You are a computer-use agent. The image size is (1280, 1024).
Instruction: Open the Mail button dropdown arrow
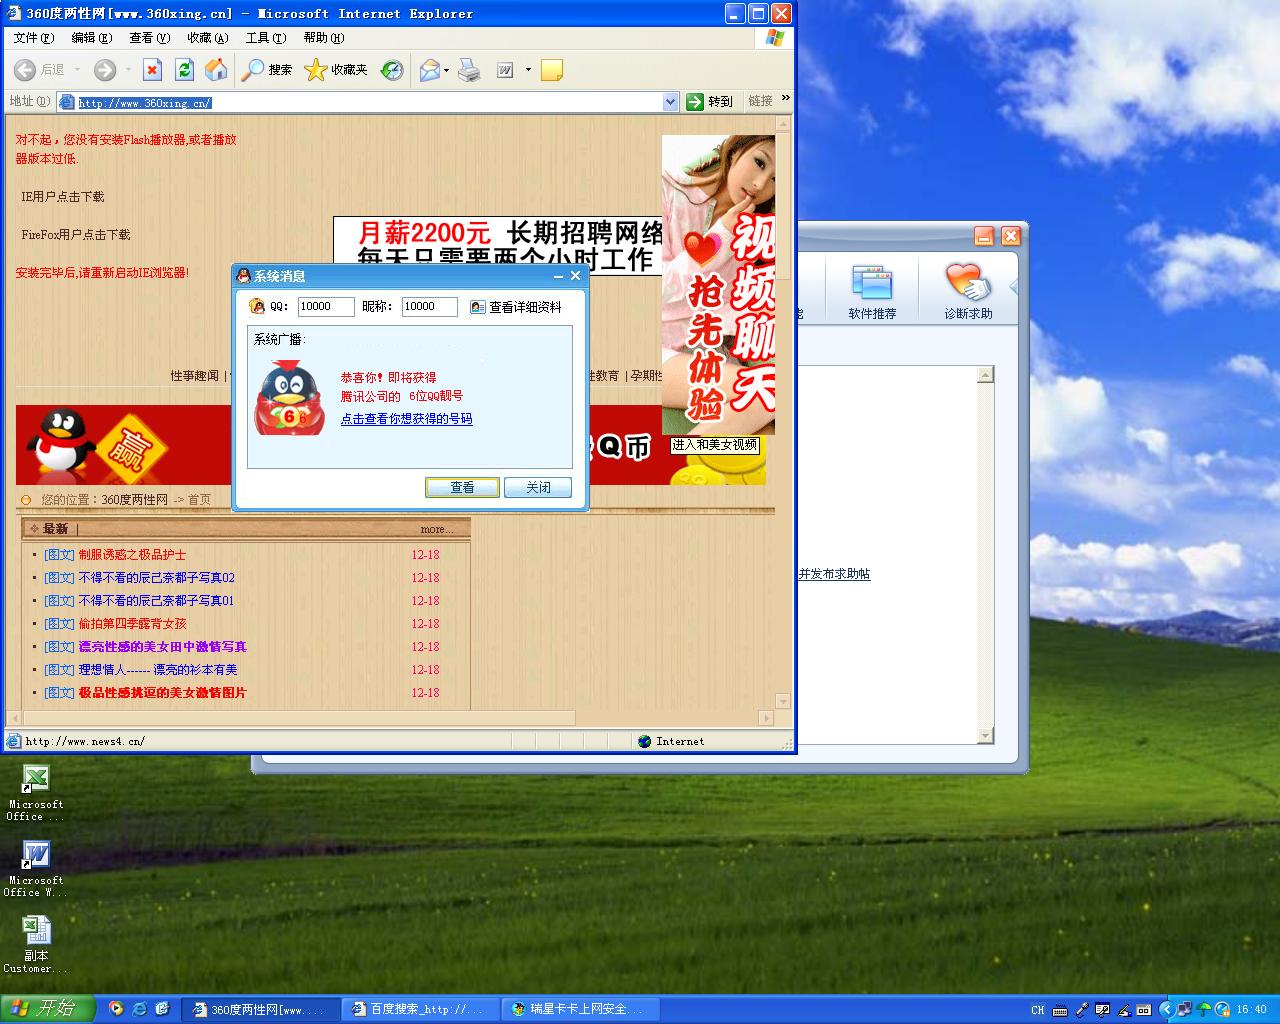pos(447,70)
